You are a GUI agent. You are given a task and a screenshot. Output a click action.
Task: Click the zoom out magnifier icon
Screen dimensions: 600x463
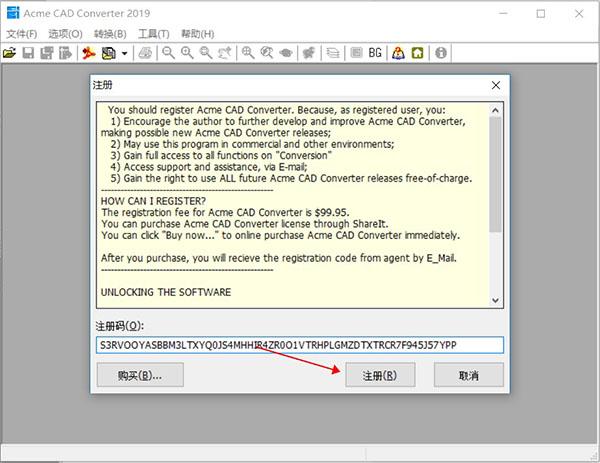(168, 53)
